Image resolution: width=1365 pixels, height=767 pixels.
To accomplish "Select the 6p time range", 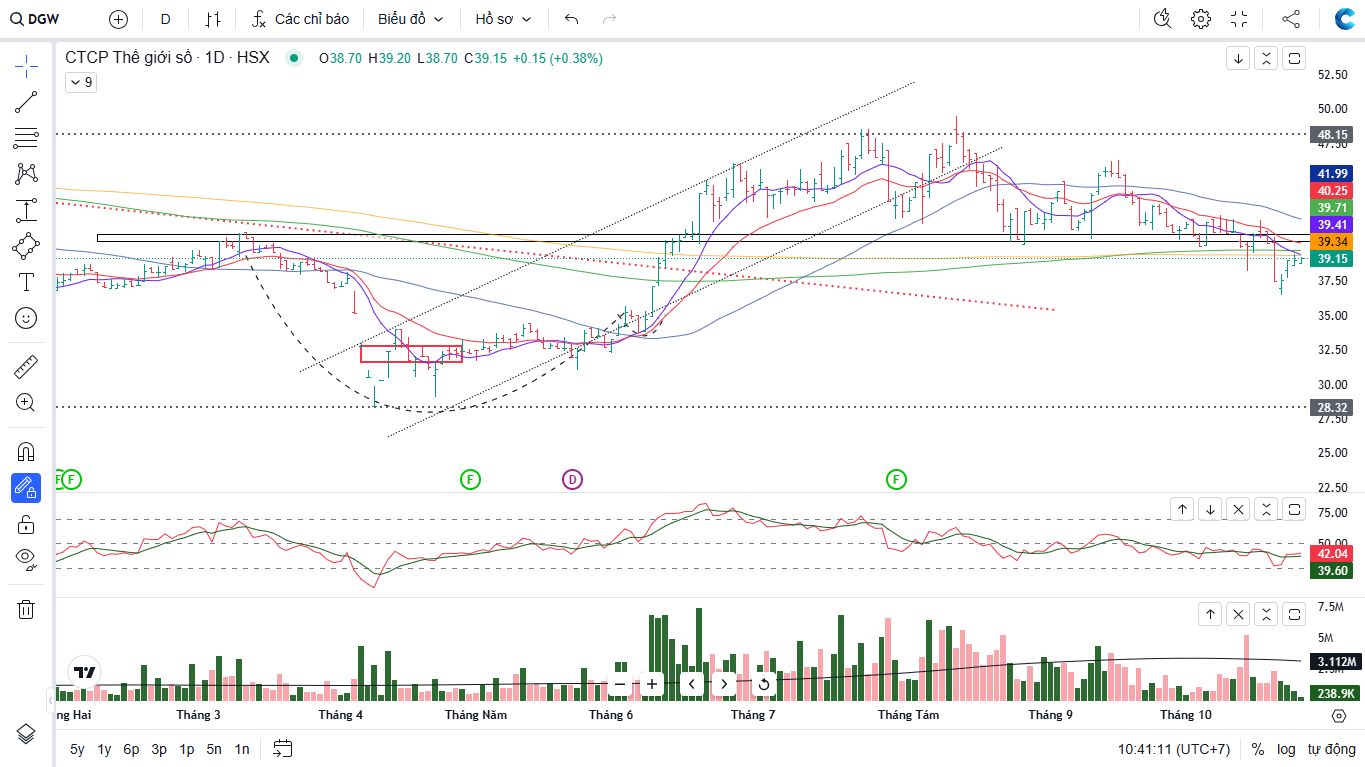I will coord(131,749).
